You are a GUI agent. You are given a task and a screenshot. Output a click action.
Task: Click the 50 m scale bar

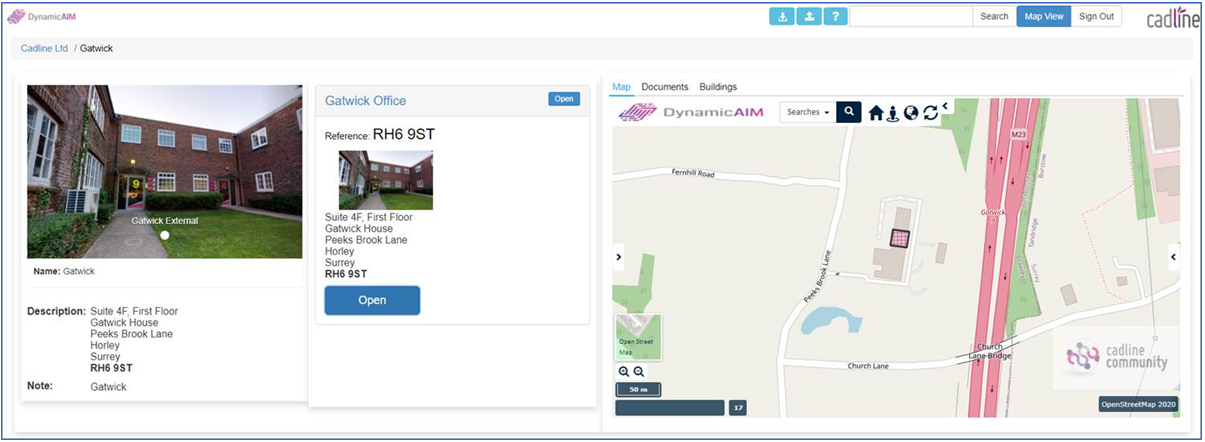coord(638,389)
